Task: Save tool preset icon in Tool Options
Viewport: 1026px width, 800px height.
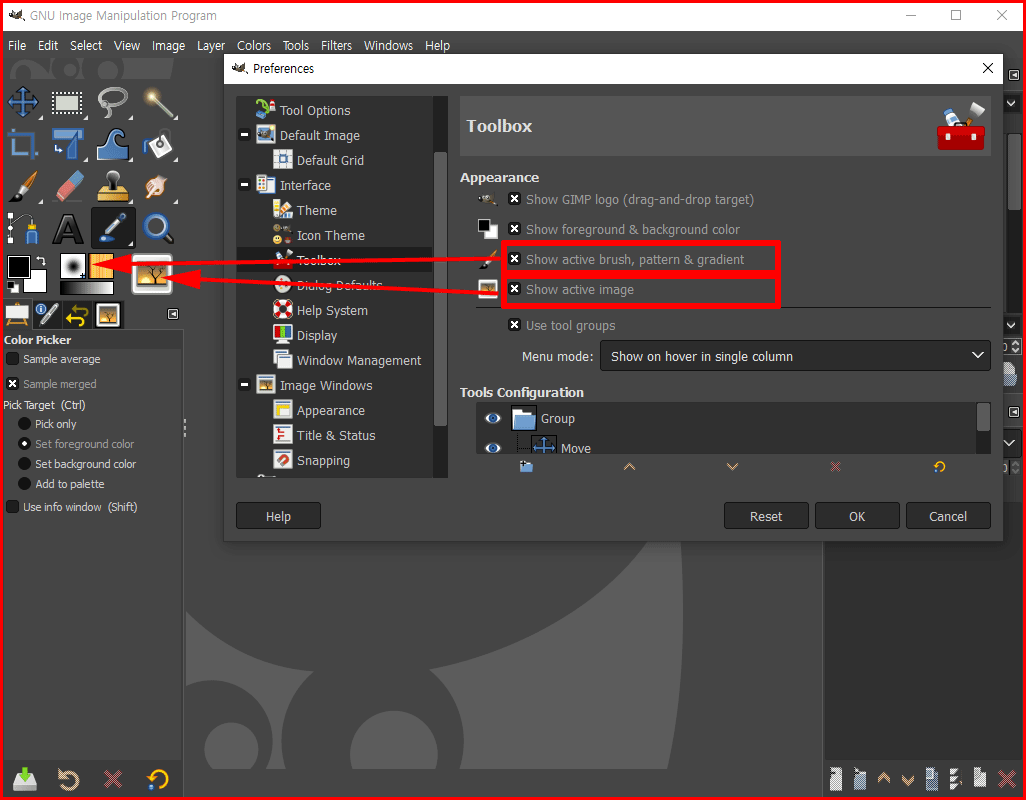Action: 24,778
